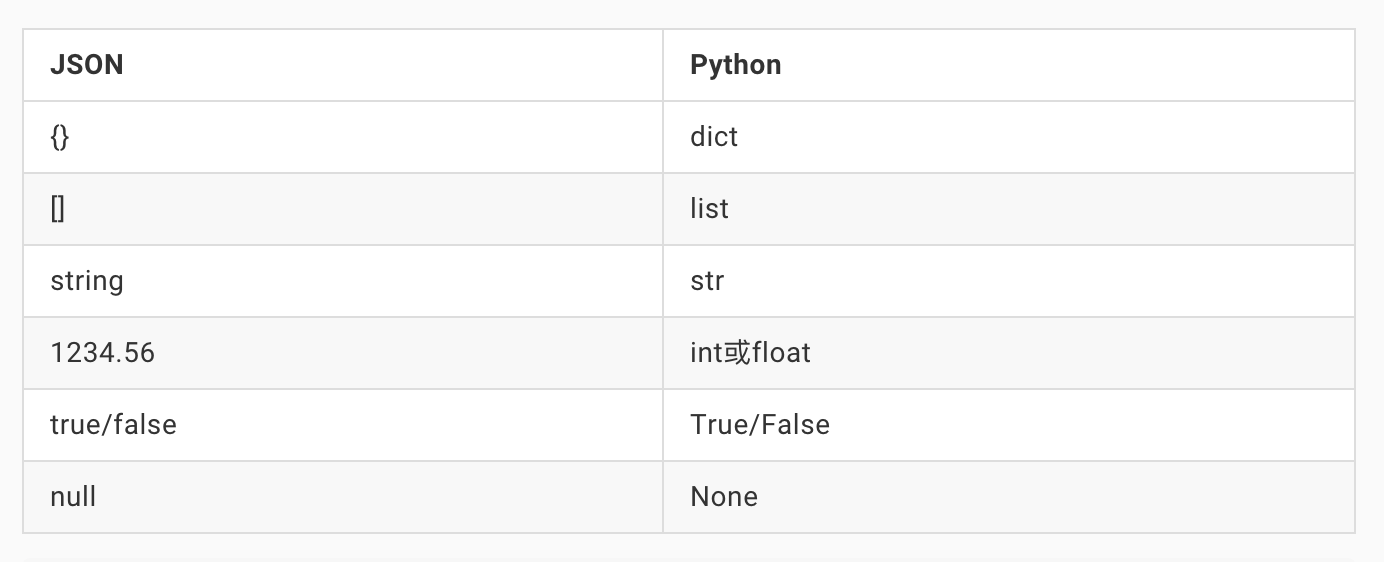Click the null cell
The height and width of the screenshot is (562, 1384).
coord(73,497)
